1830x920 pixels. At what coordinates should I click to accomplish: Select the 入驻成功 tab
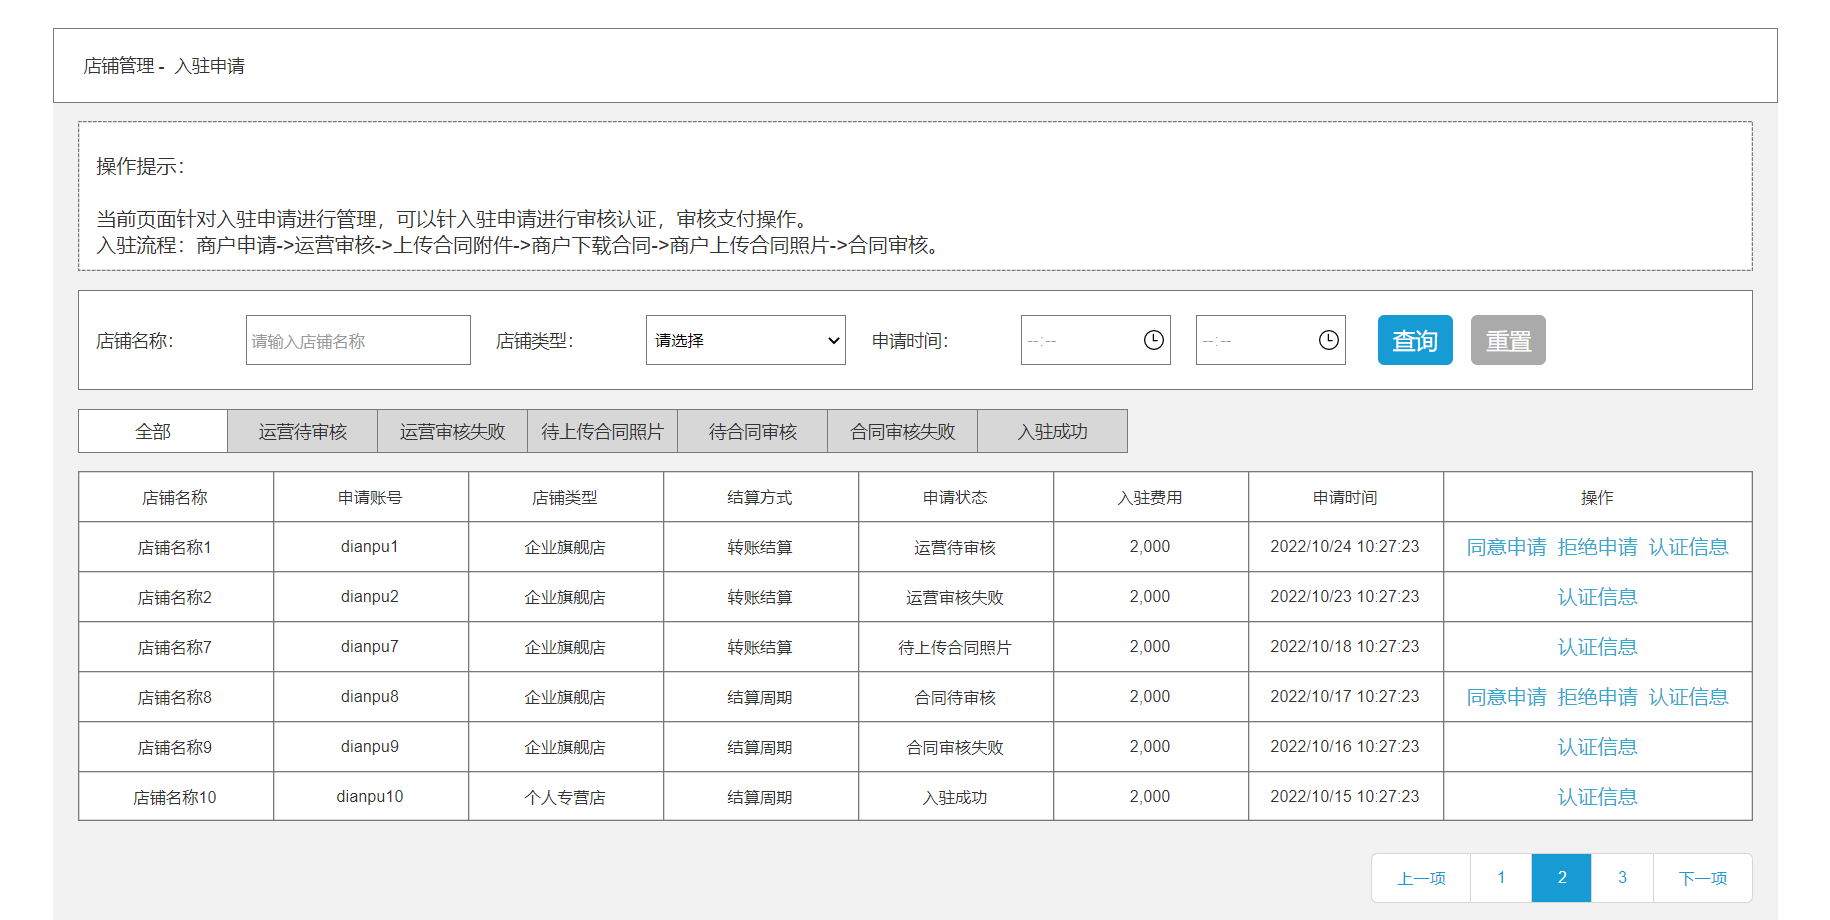click(x=1053, y=431)
